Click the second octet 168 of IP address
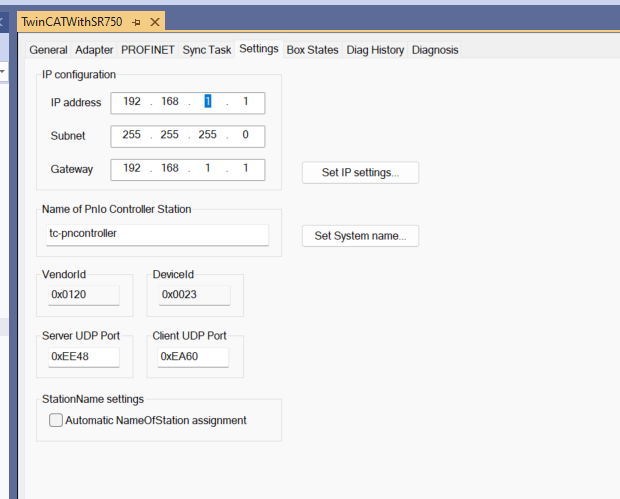Image resolution: width=620 pixels, height=499 pixels. pyautogui.click(x=170, y=102)
